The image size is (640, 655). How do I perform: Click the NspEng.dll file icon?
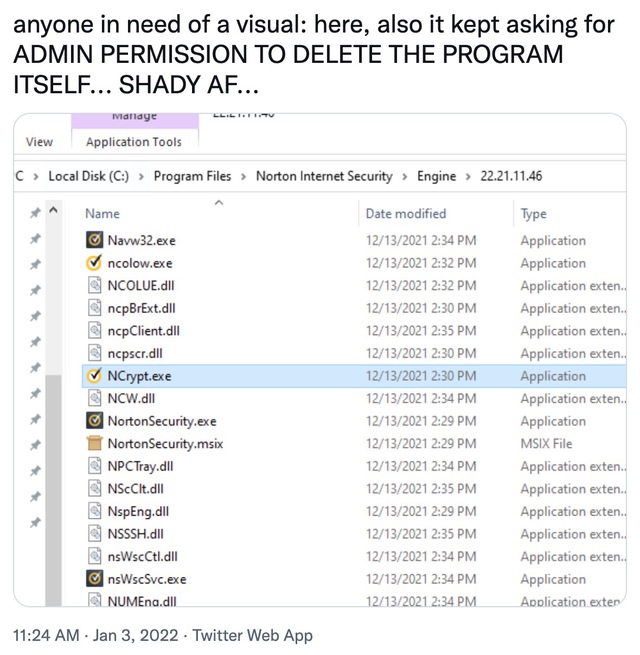click(x=95, y=511)
